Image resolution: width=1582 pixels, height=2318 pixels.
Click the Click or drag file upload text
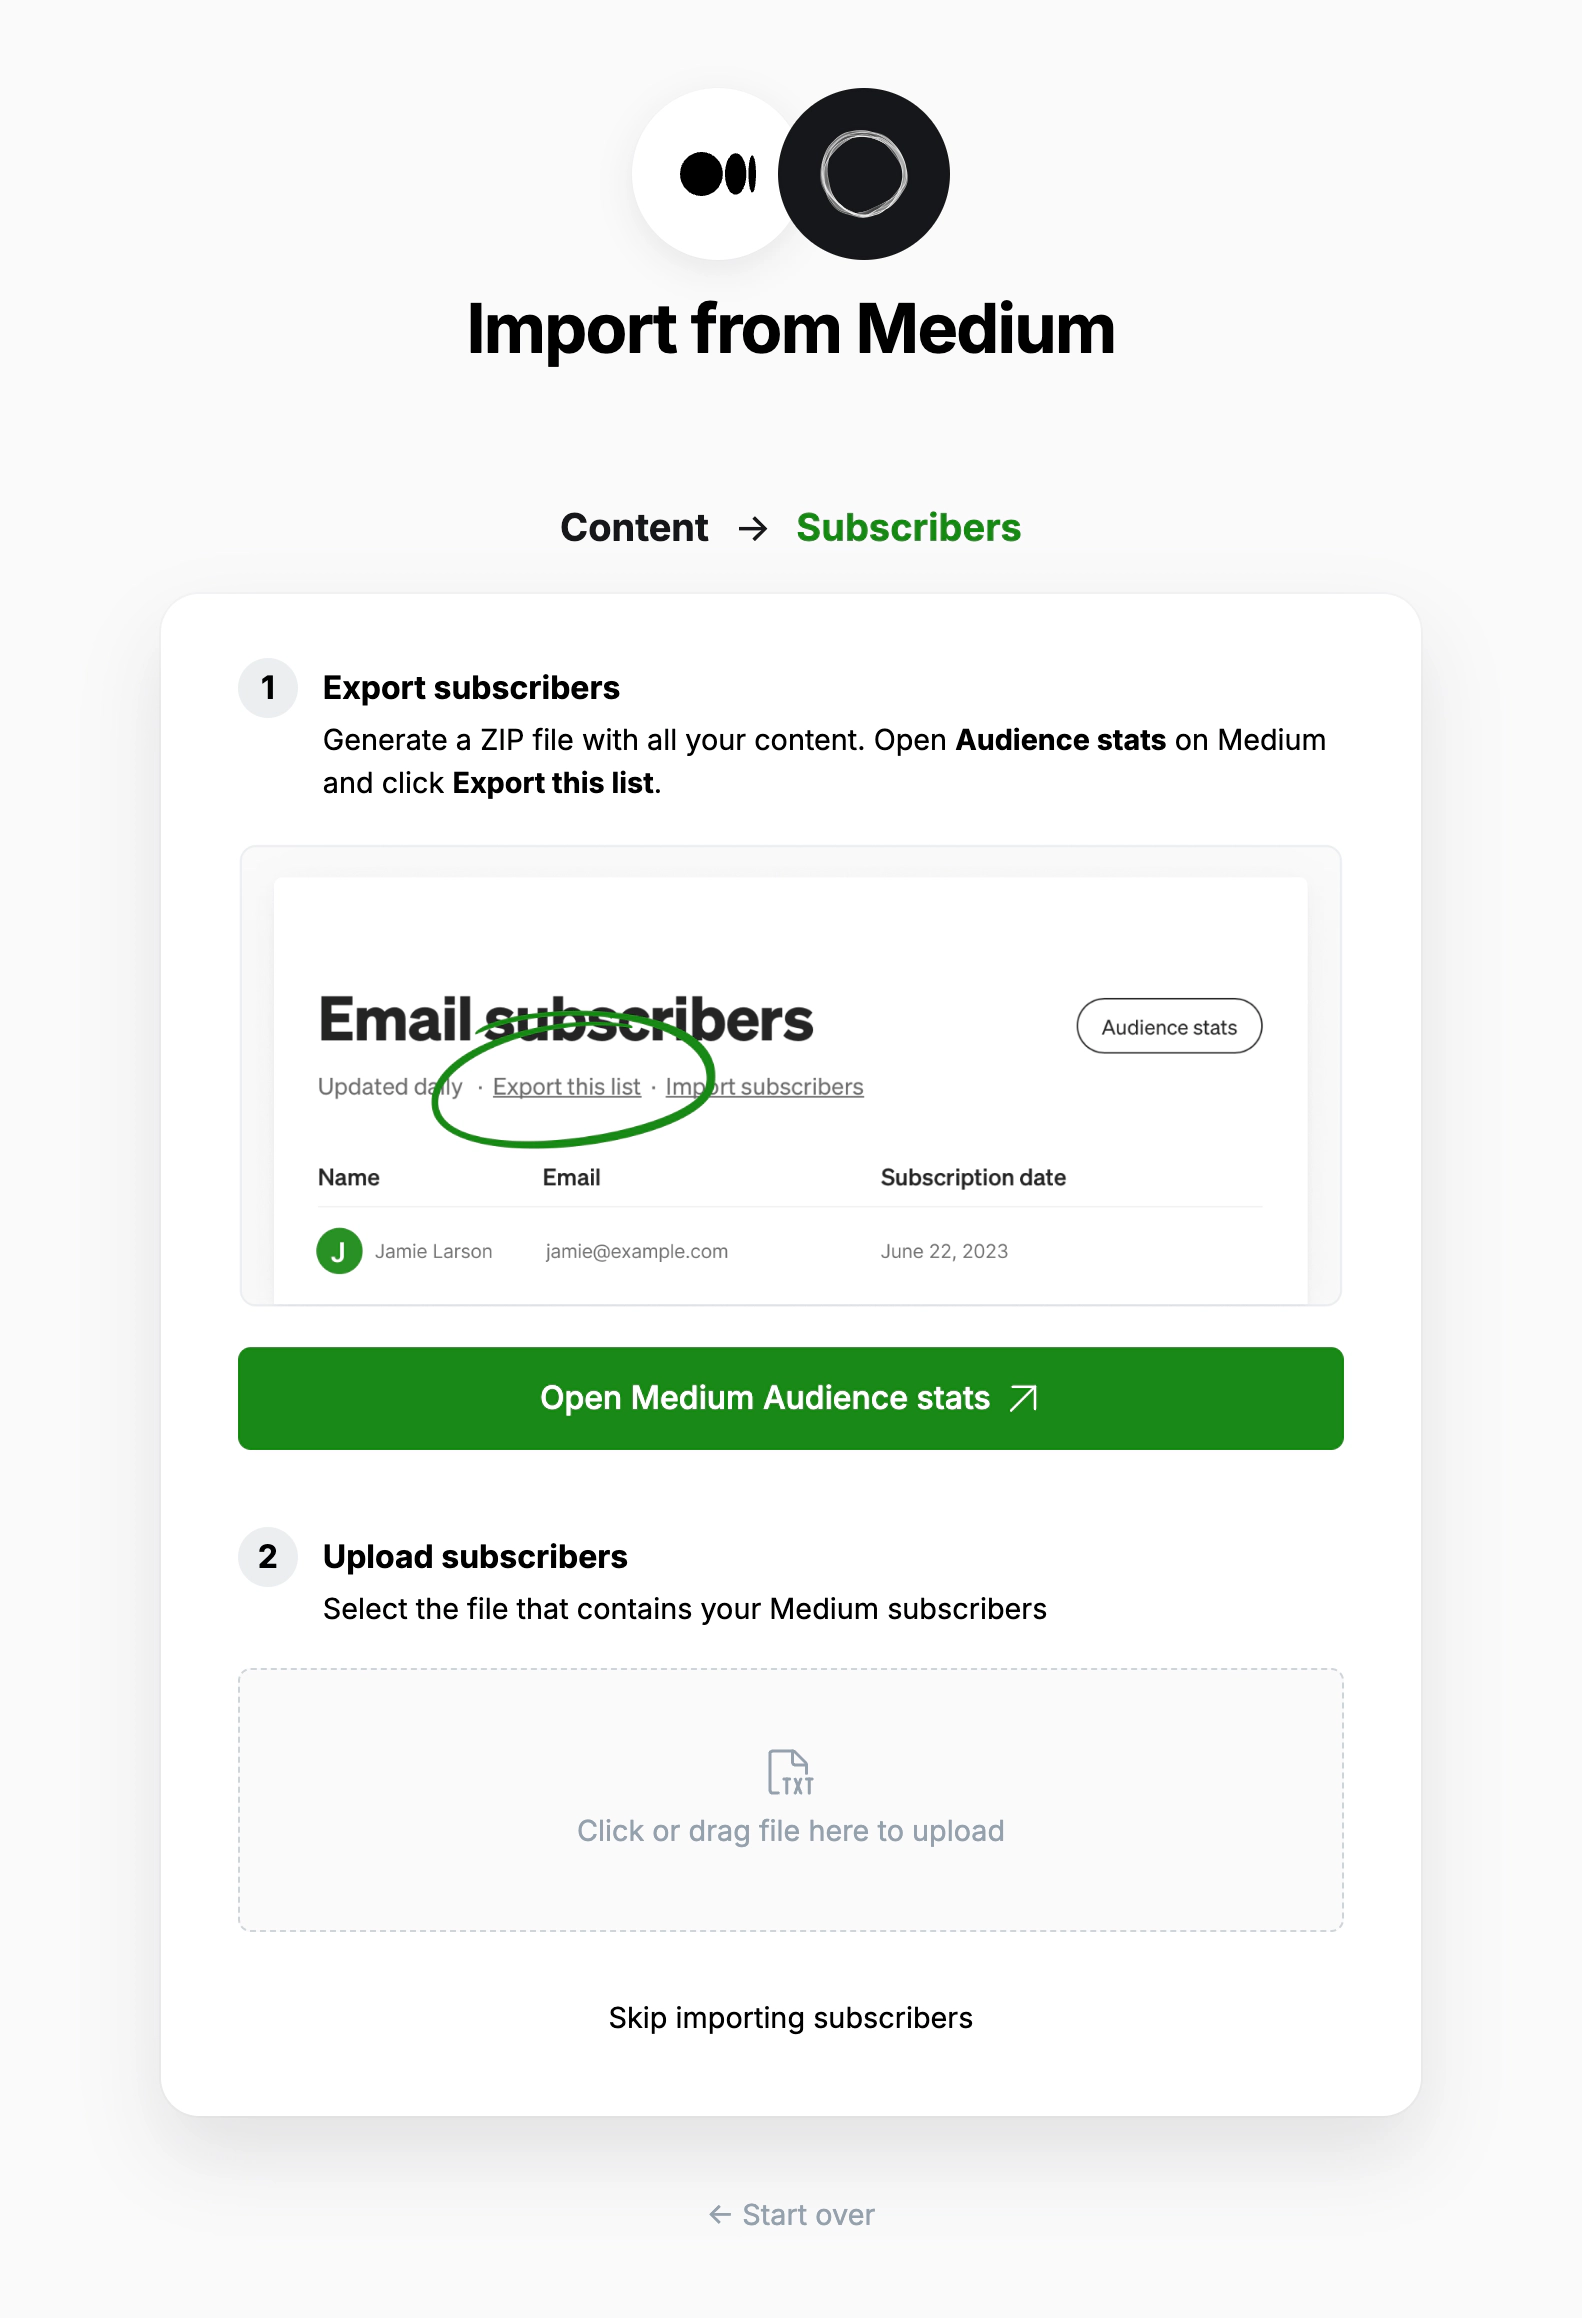(791, 1831)
